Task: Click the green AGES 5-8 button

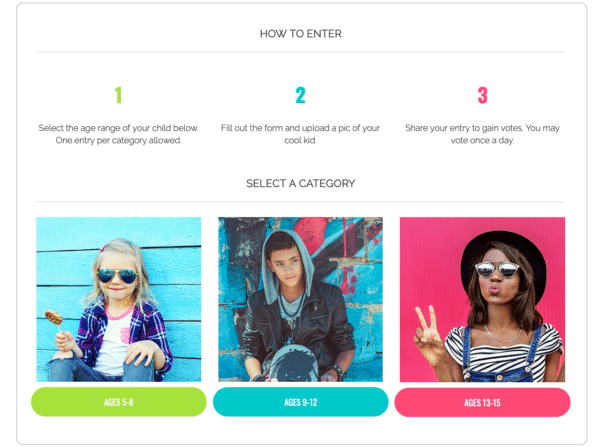Action: 119,402
